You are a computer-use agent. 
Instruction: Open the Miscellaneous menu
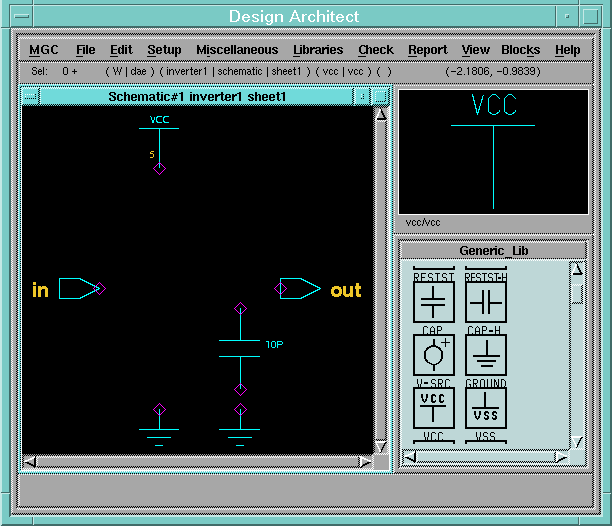(x=238, y=50)
